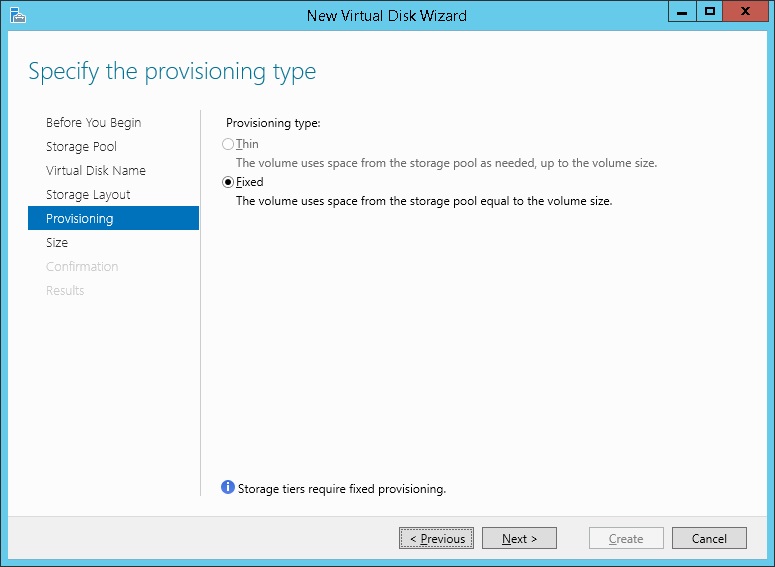Go to Before You Begin step
This screenshot has width=775, height=567.
(x=93, y=123)
